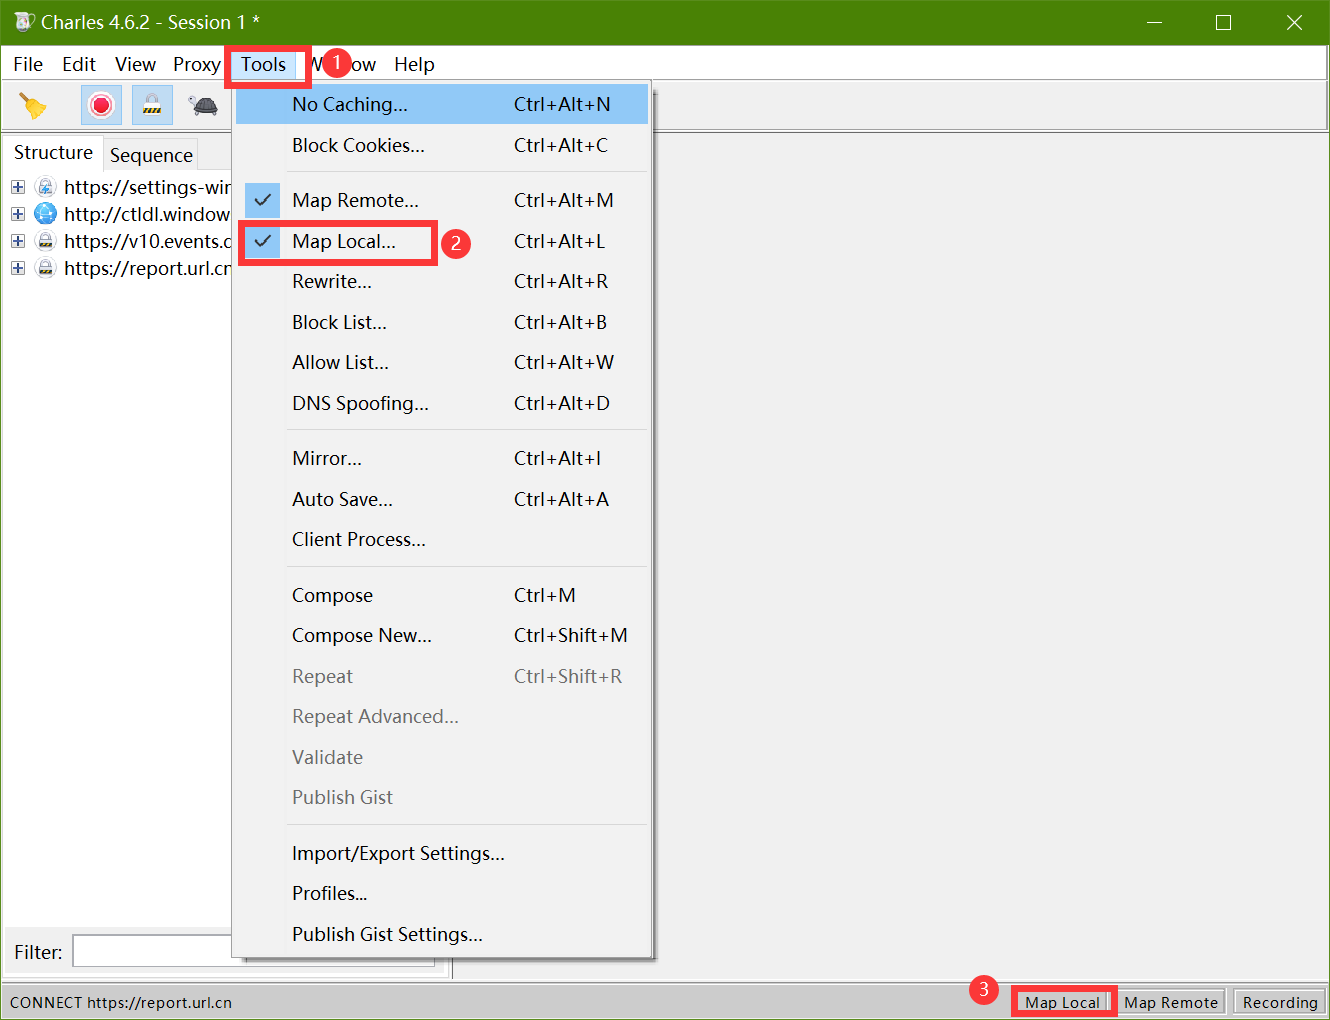The height and width of the screenshot is (1020, 1330).
Task: Toggle SSL Proxying via the padlock toolbar icon
Action: pos(152,104)
